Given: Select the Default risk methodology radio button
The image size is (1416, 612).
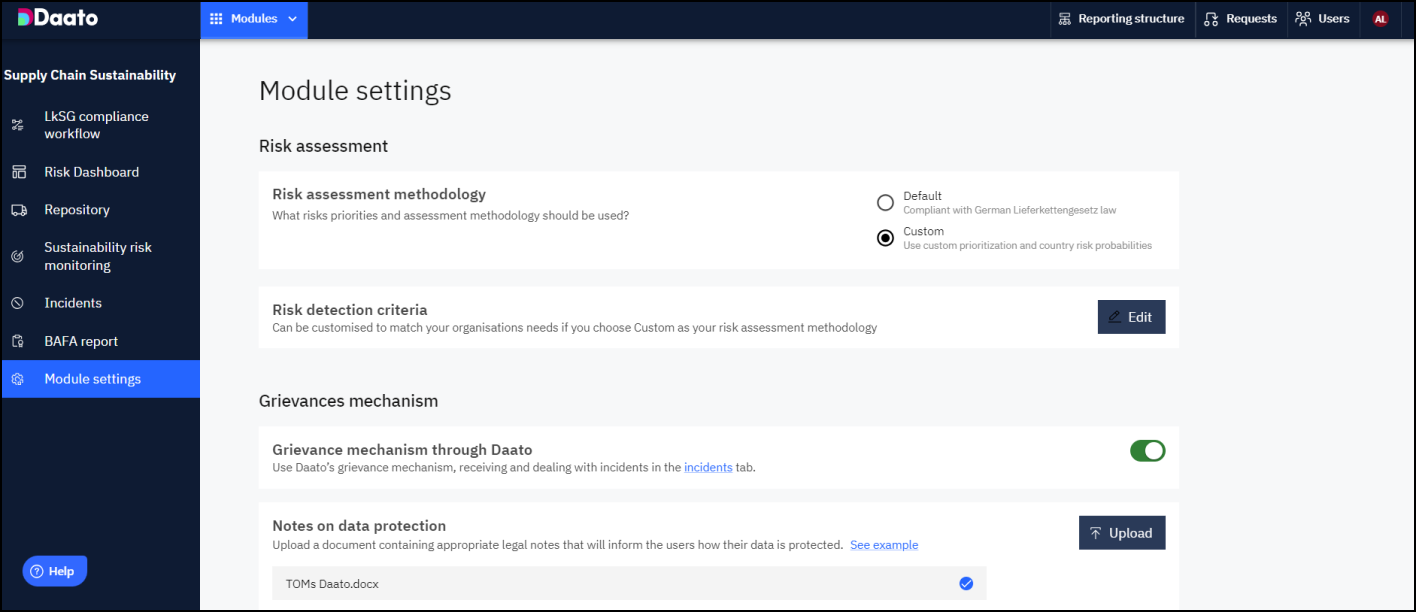Looking at the screenshot, I should click(885, 203).
